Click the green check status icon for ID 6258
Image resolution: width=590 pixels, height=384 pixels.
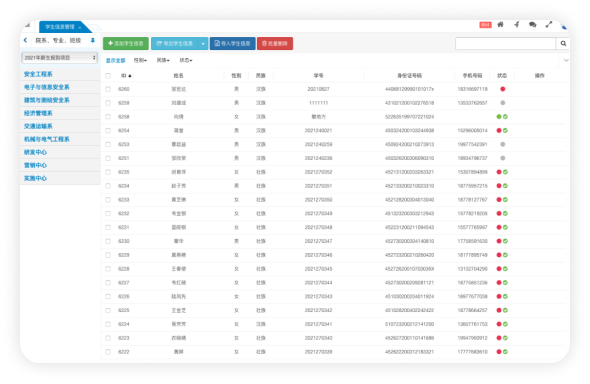pyautogui.click(x=505, y=117)
